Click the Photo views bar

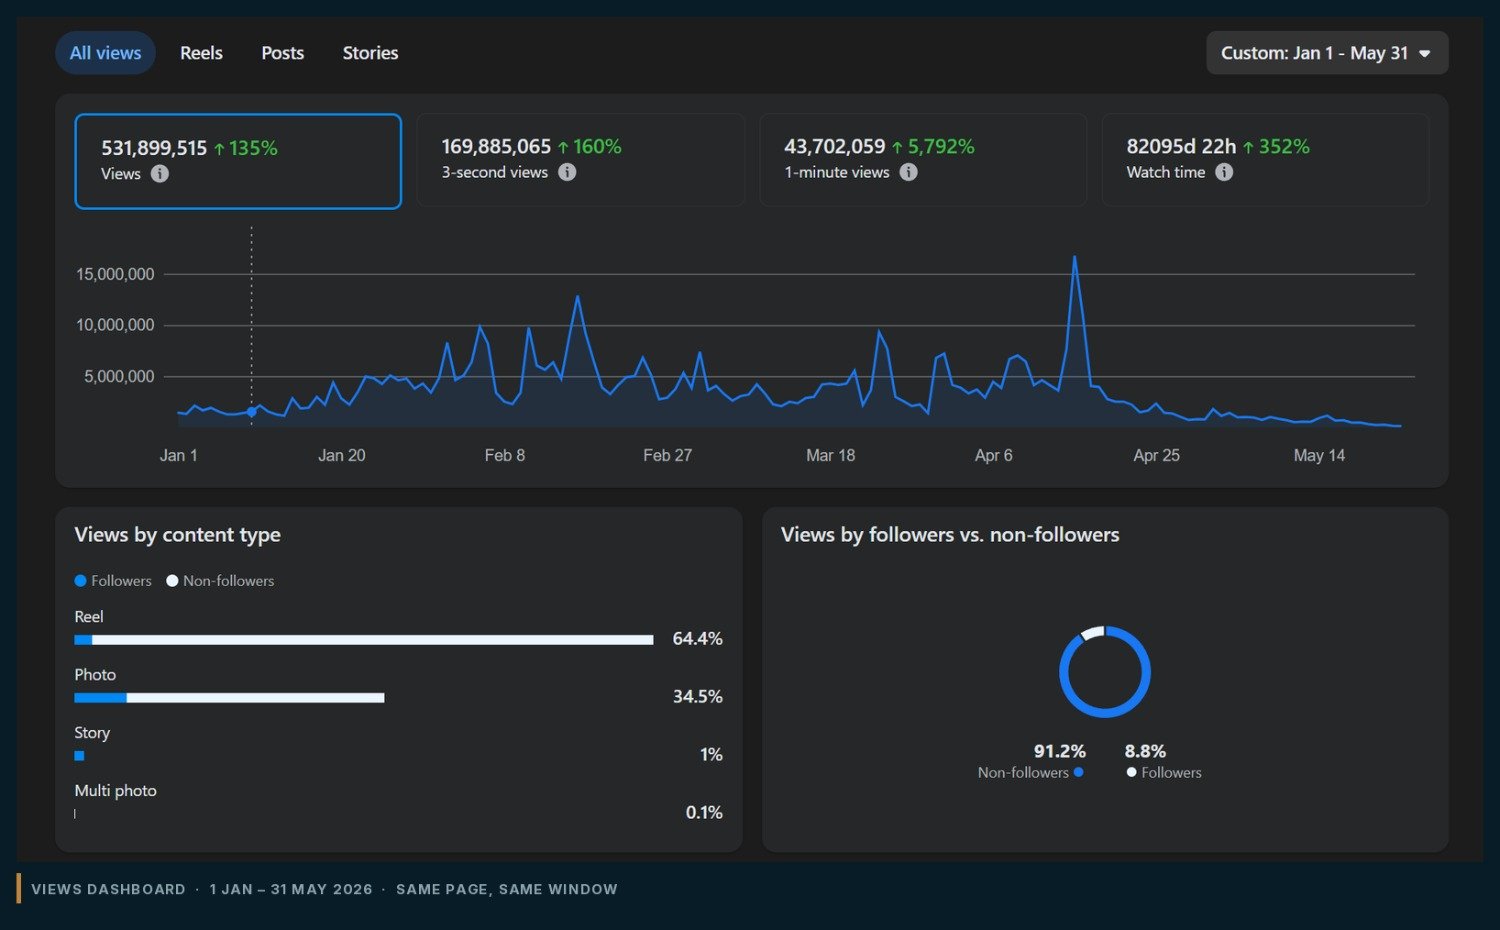tap(229, 698)
